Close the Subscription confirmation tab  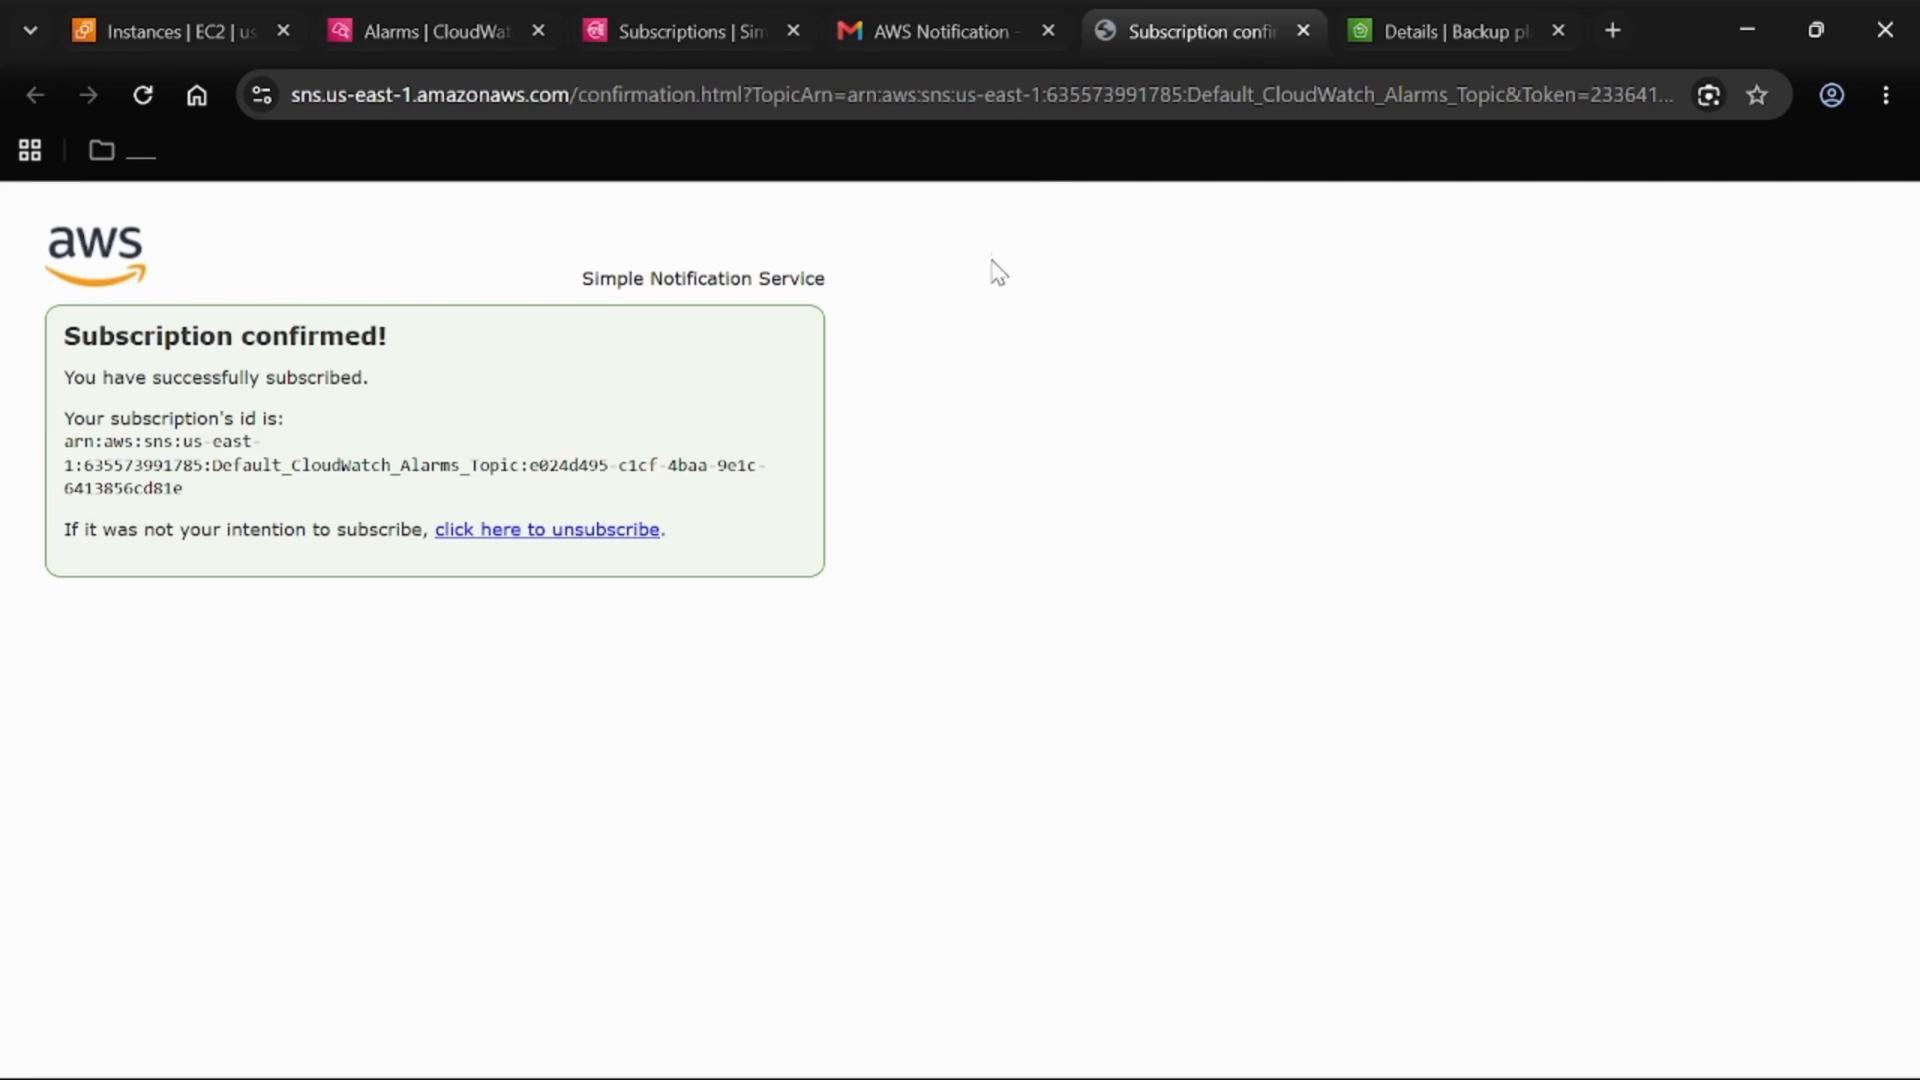1303,31
